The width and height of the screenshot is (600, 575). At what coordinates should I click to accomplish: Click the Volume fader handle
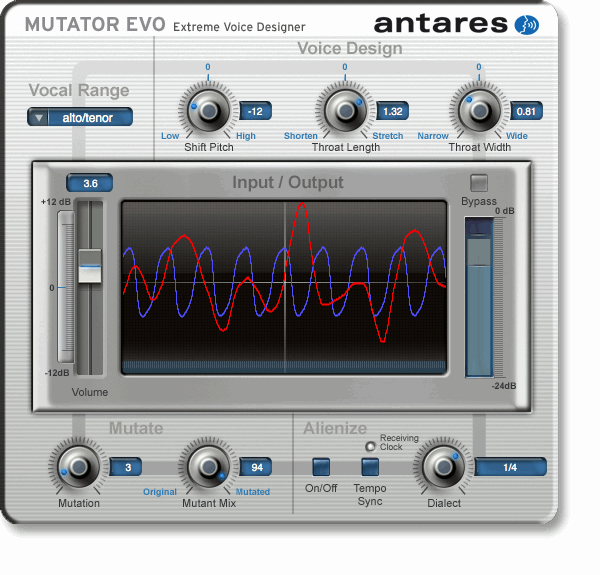click(90, 266)
